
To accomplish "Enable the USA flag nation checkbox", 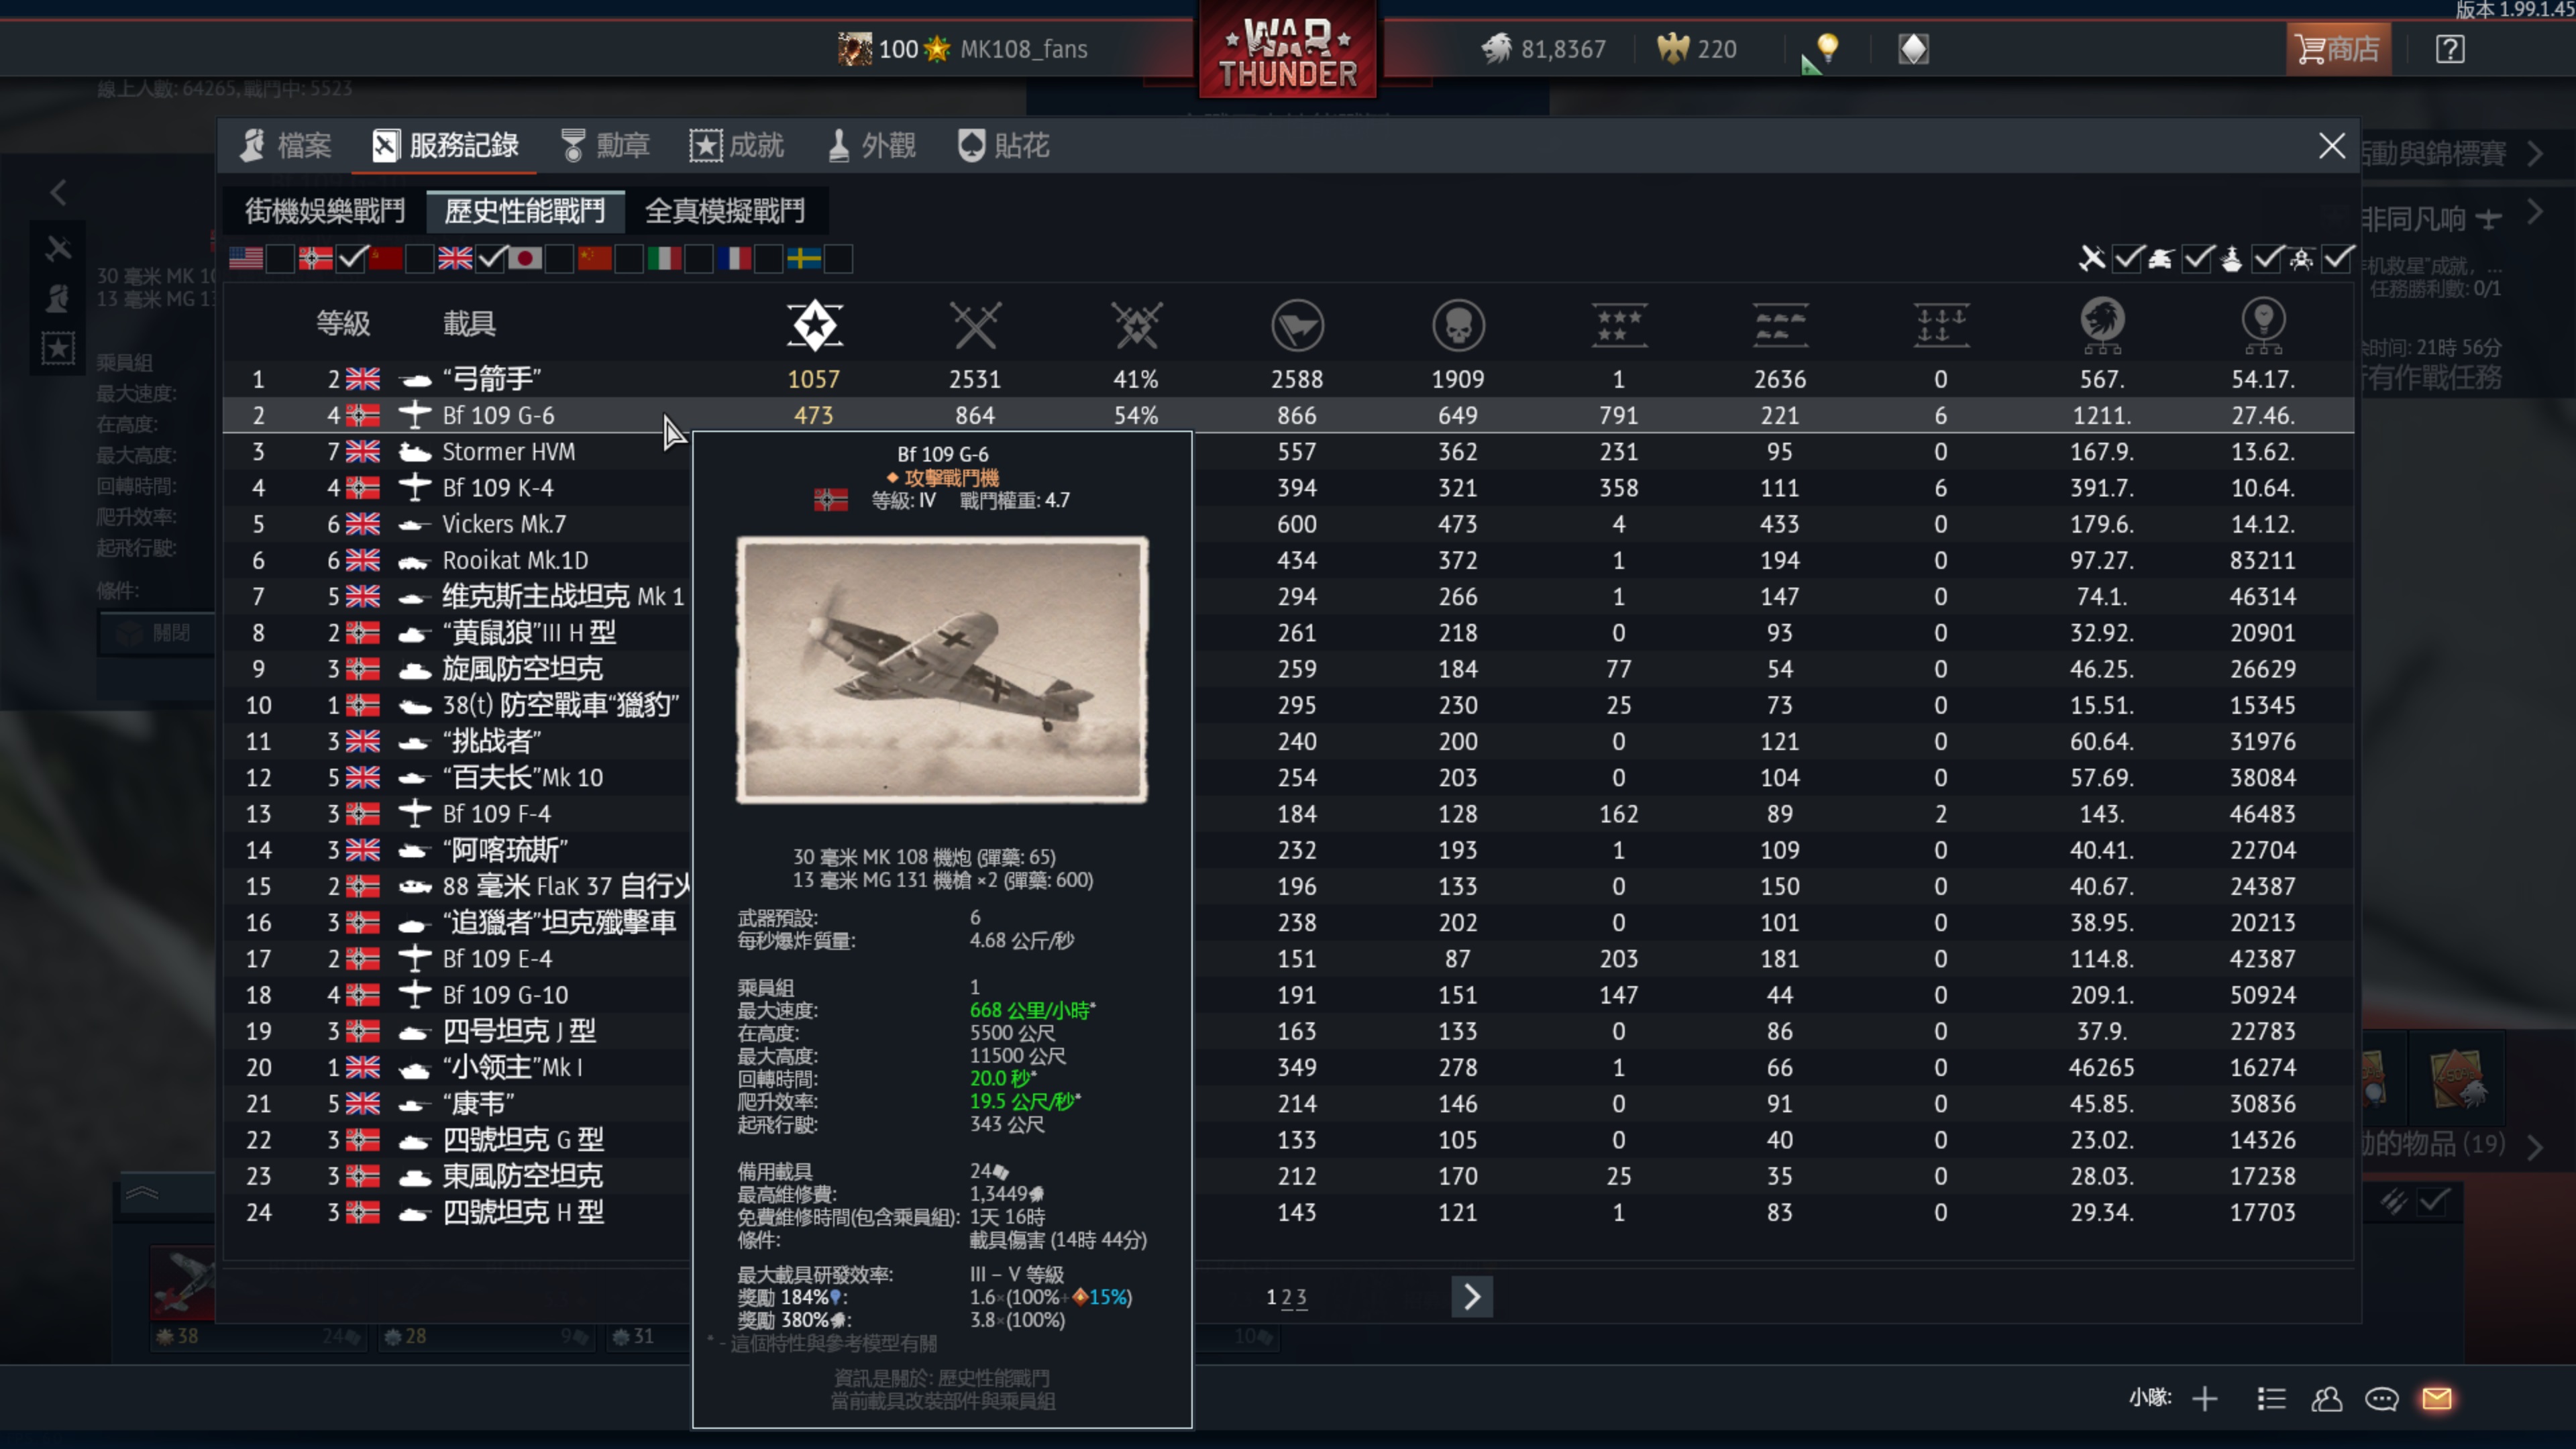I will [x=281, y=258].
